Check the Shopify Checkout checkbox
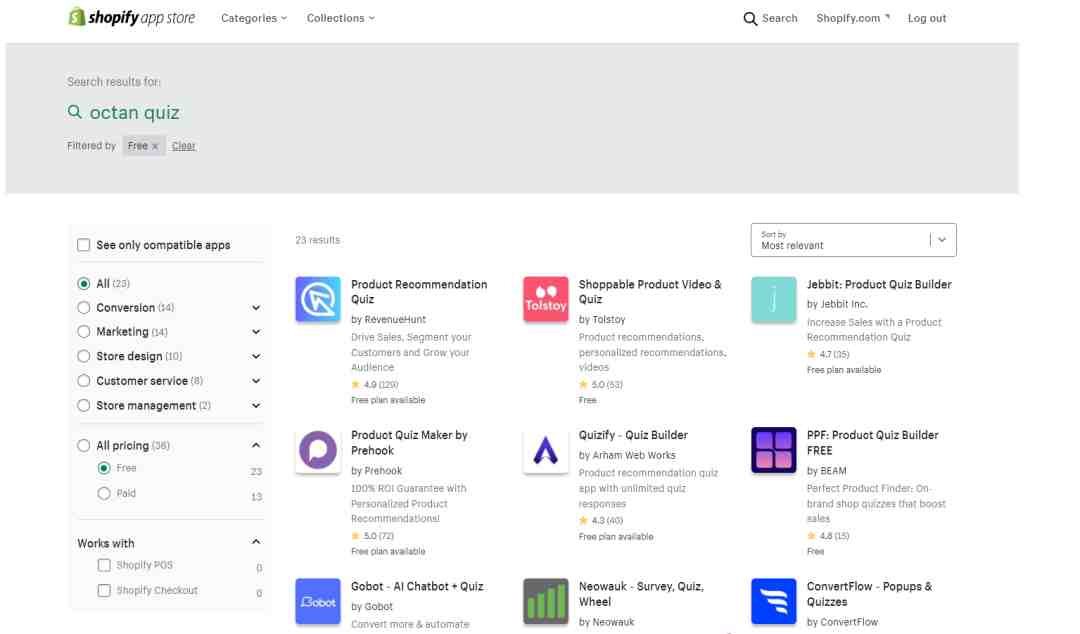This screenshot has width=1080, height=634. tap(104, 591)
